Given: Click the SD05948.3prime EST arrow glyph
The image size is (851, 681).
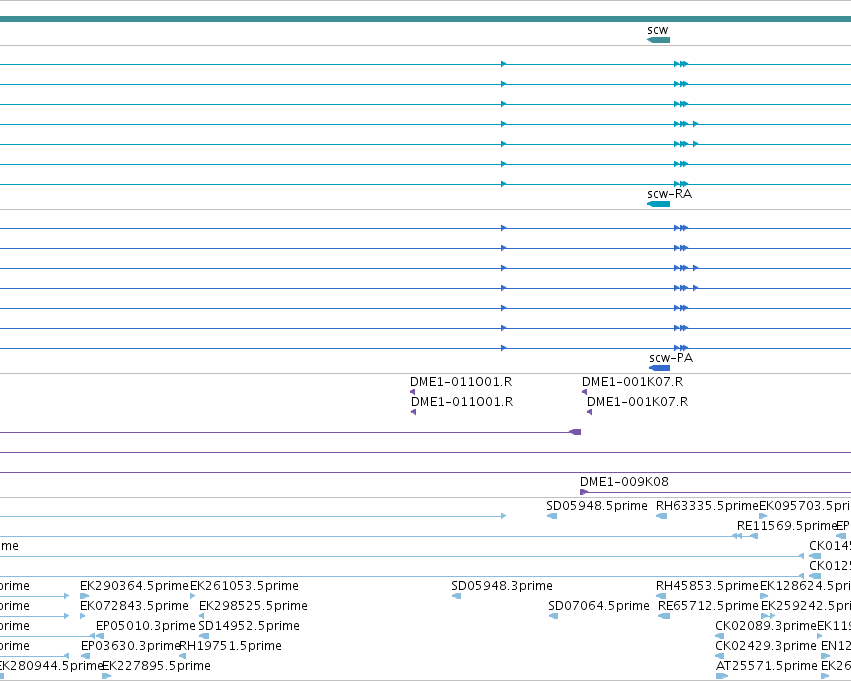Looking at the screenshot, I should pos(456,596).
